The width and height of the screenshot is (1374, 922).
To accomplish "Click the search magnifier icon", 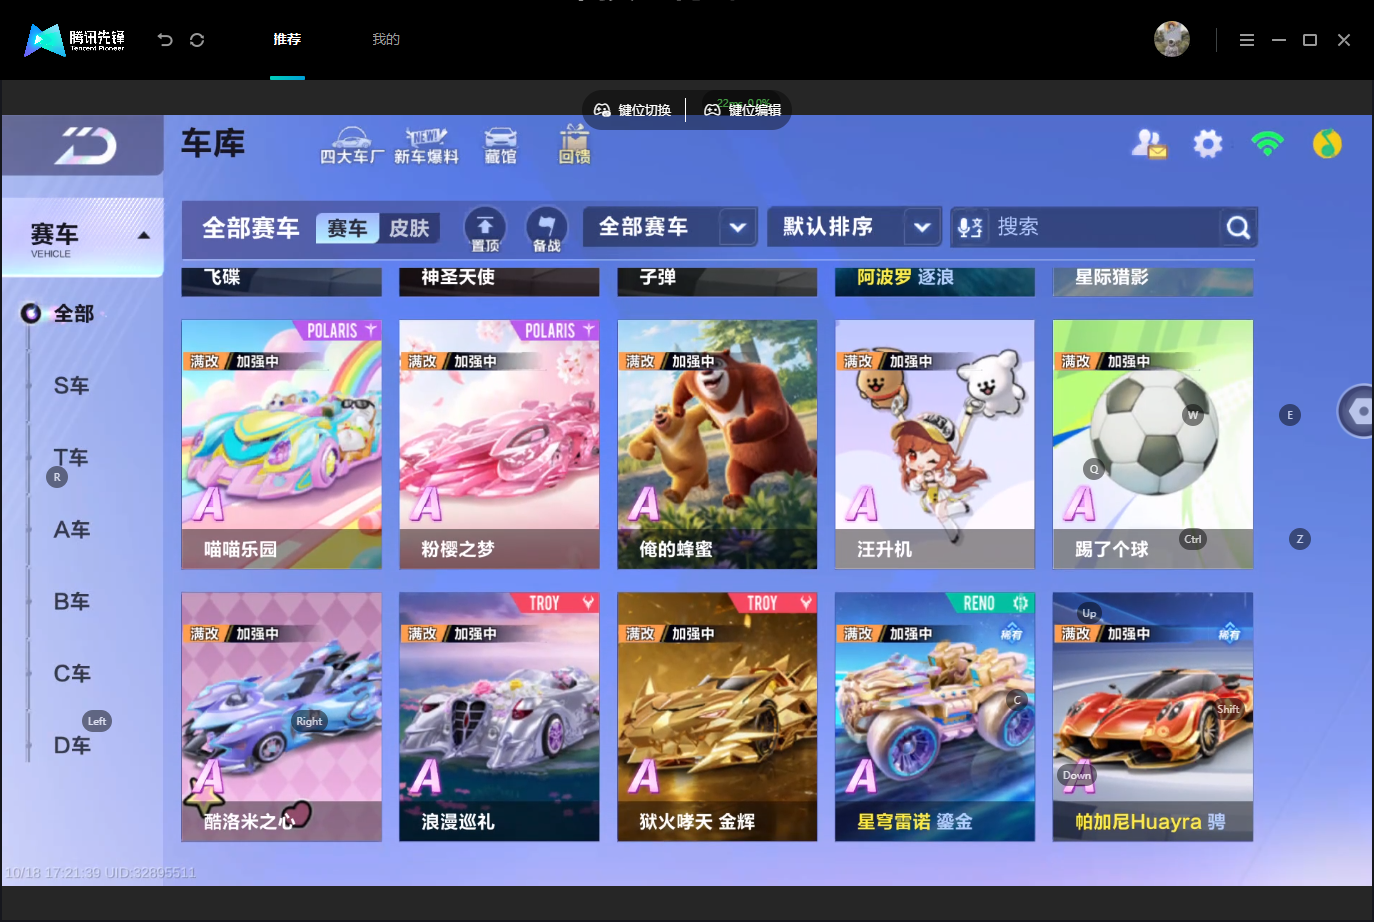I will (1238, 228).
